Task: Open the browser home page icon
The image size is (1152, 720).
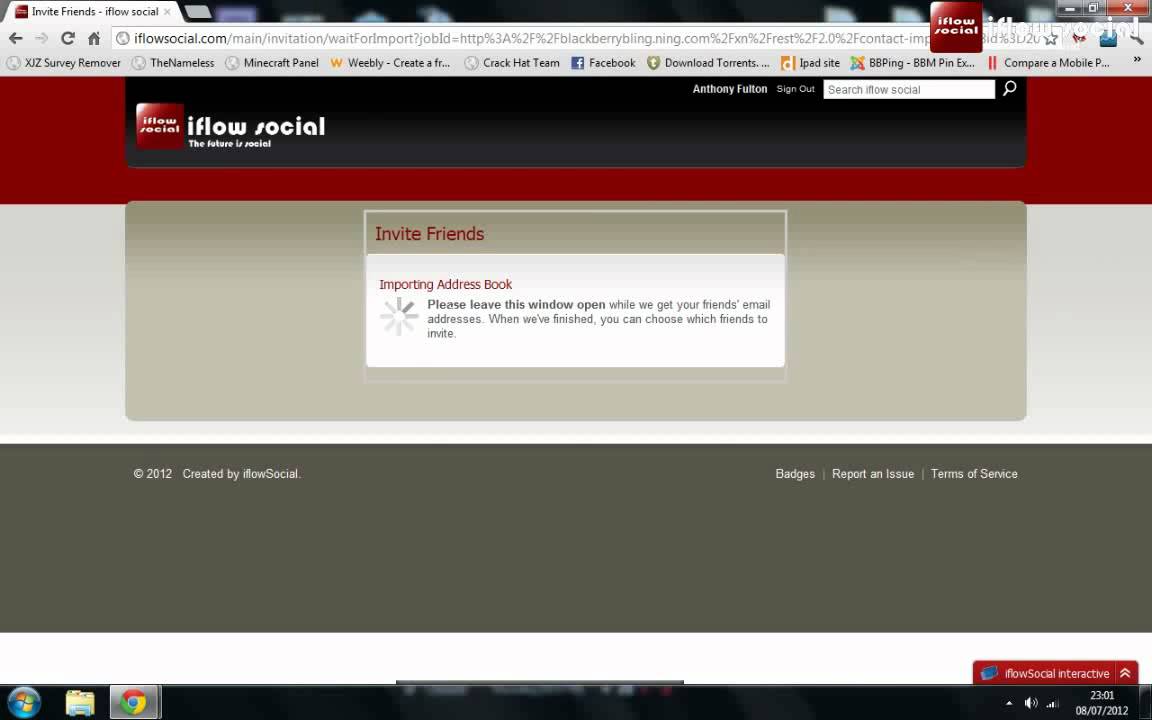Action: 94,38
